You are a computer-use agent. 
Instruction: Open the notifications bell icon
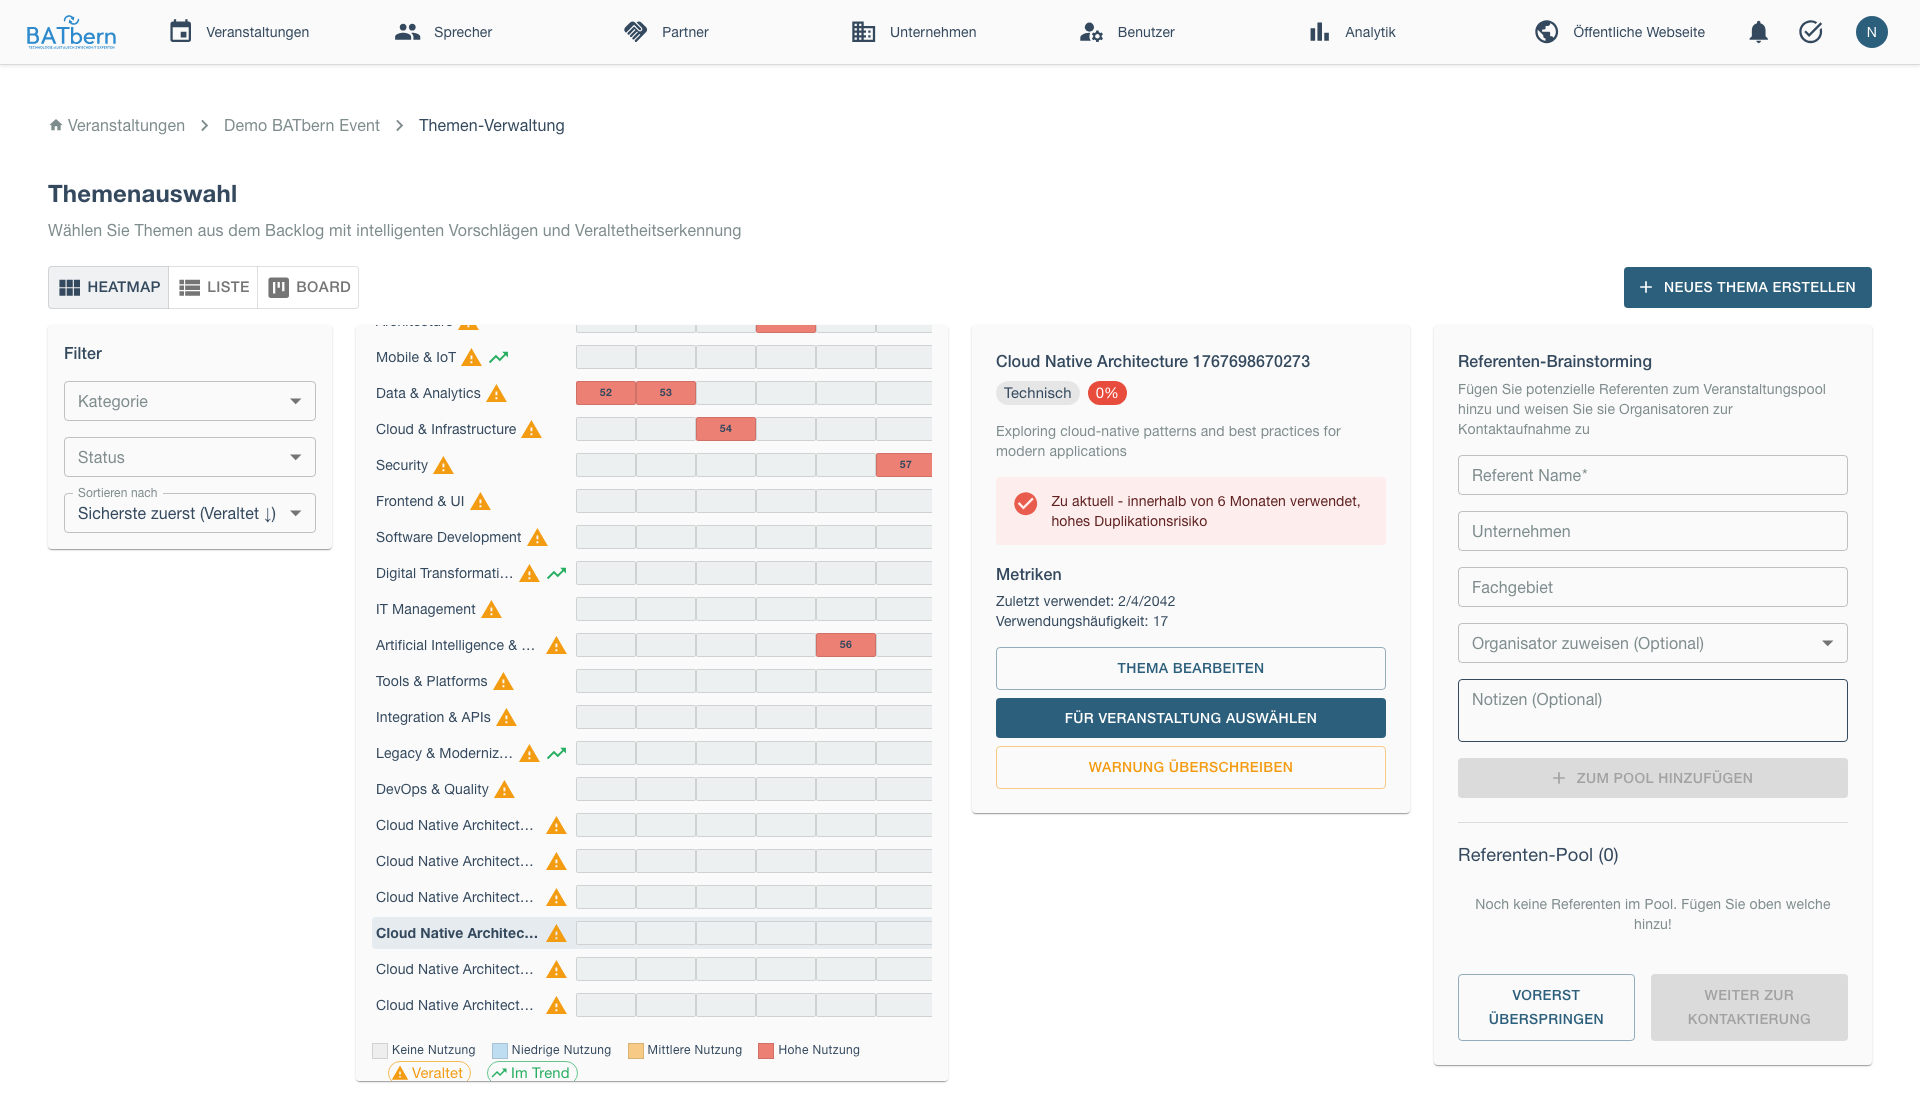[1758, 32]
